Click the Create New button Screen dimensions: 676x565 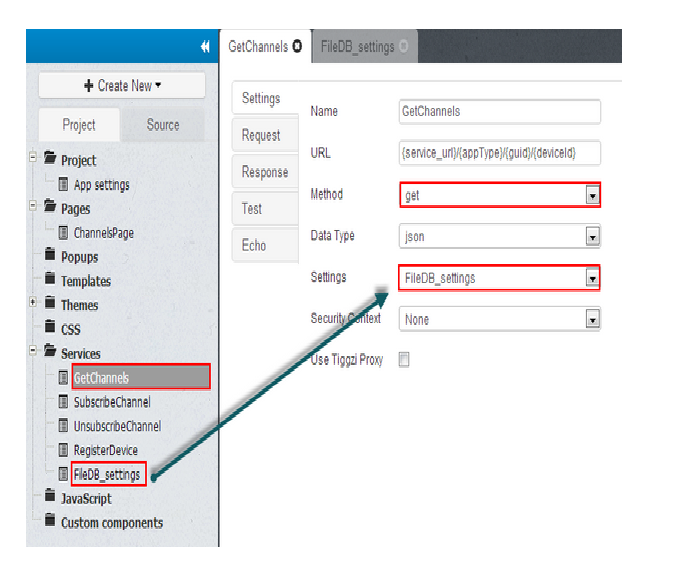click(122, 86)
